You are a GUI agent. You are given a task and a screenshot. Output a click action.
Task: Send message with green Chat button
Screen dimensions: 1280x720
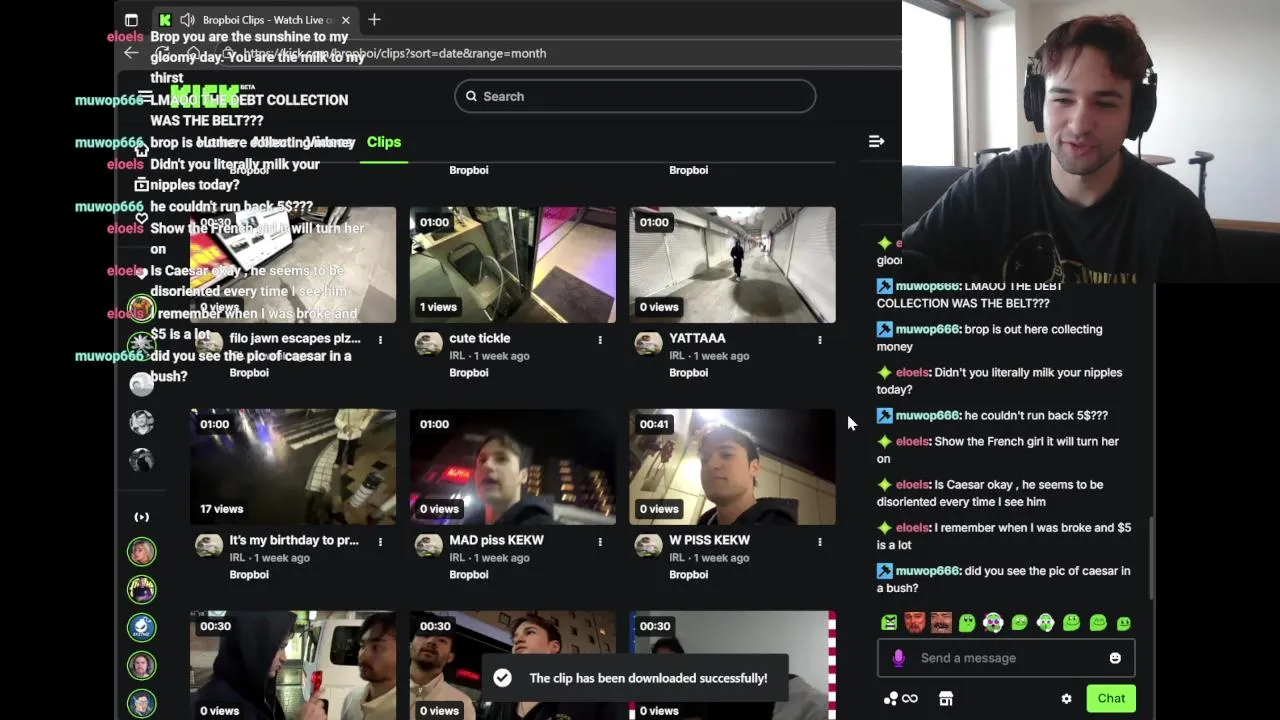tap(1111, 699)
